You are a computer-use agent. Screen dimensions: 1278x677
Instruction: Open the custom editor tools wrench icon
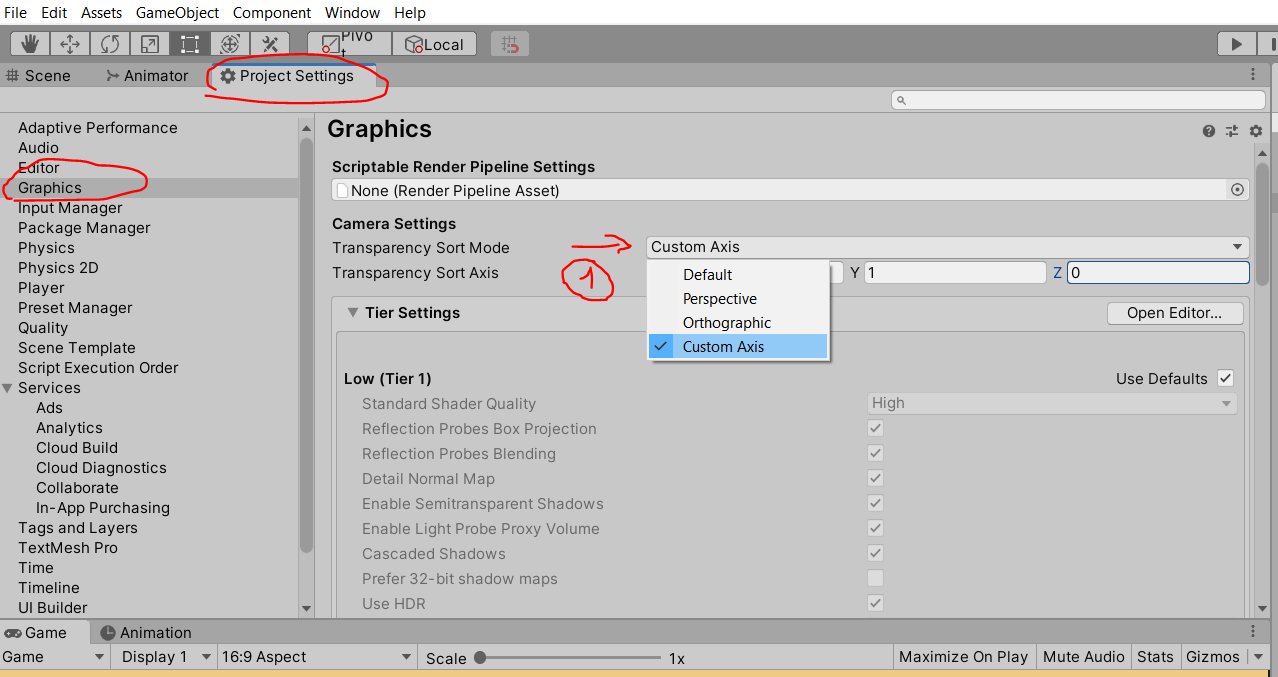click(x=268, y=43)
